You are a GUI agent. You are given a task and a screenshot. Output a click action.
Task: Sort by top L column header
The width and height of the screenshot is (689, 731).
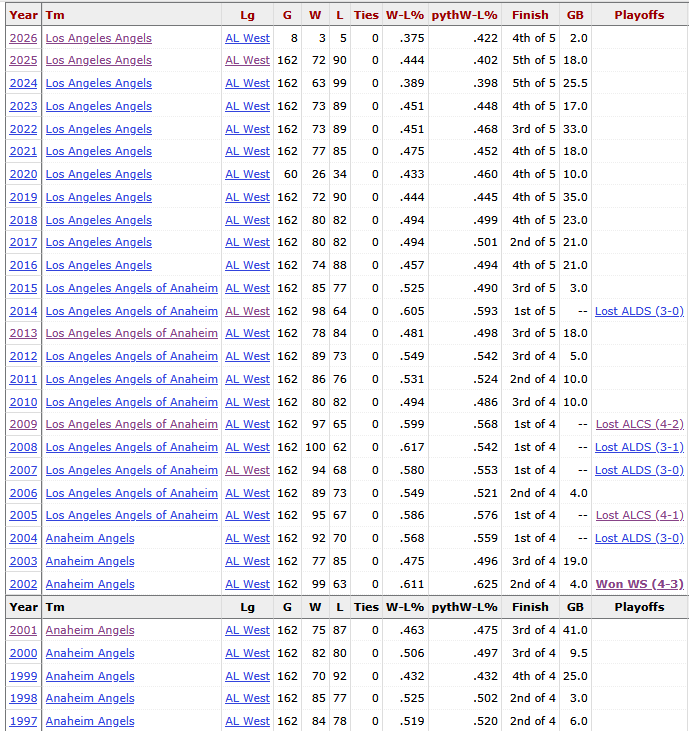pos(340,15)
